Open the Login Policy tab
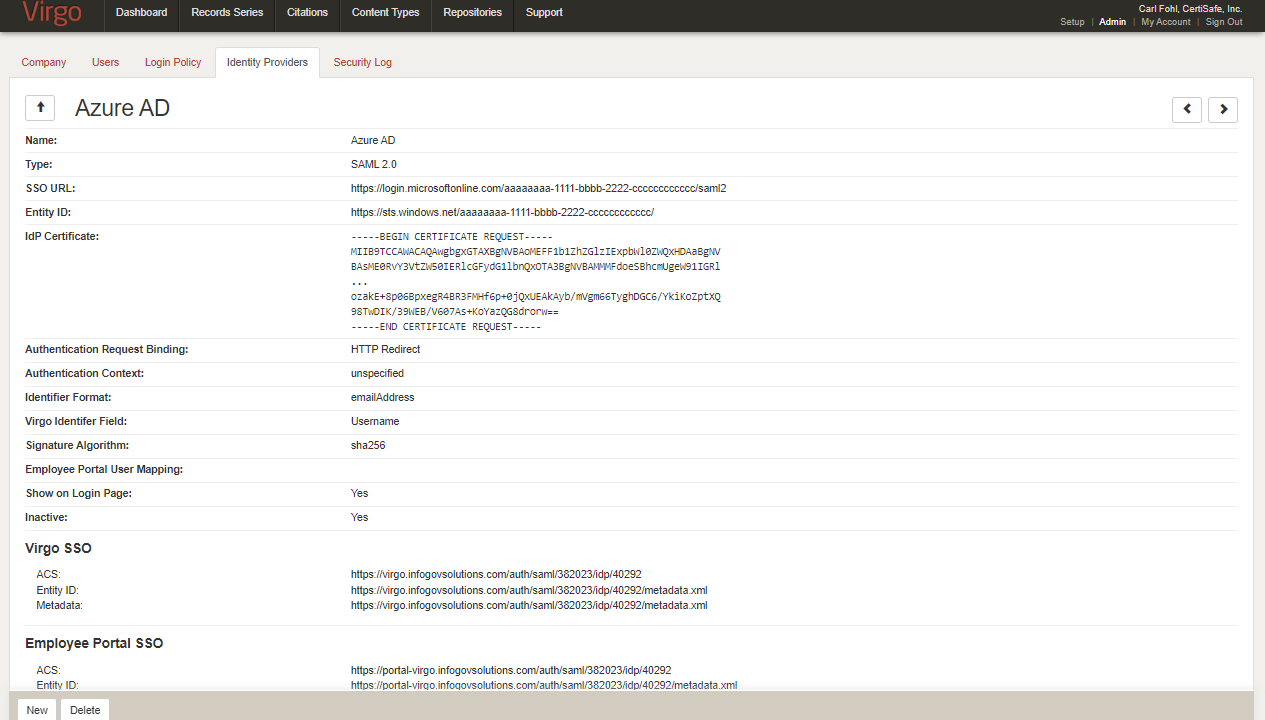 [x=173, y=62]
